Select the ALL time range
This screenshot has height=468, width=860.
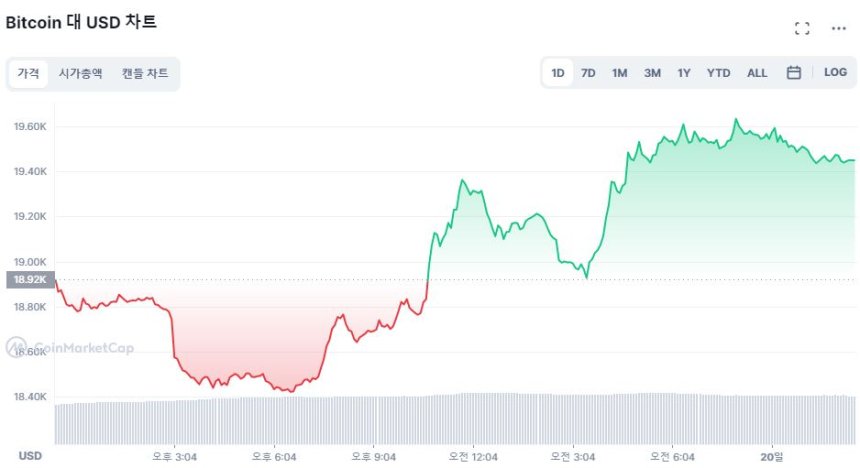757,73
